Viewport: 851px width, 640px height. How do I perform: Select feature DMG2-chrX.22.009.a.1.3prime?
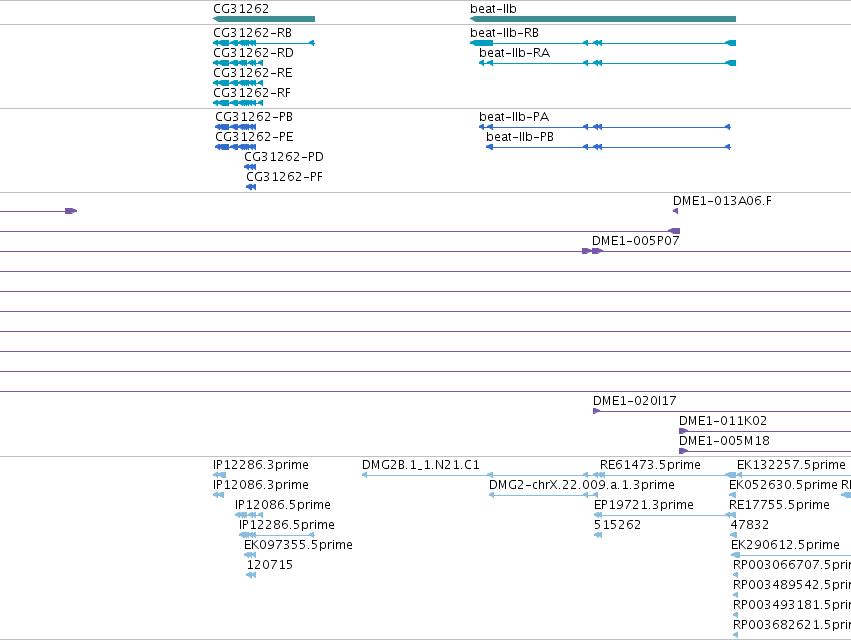pos(582,485)
